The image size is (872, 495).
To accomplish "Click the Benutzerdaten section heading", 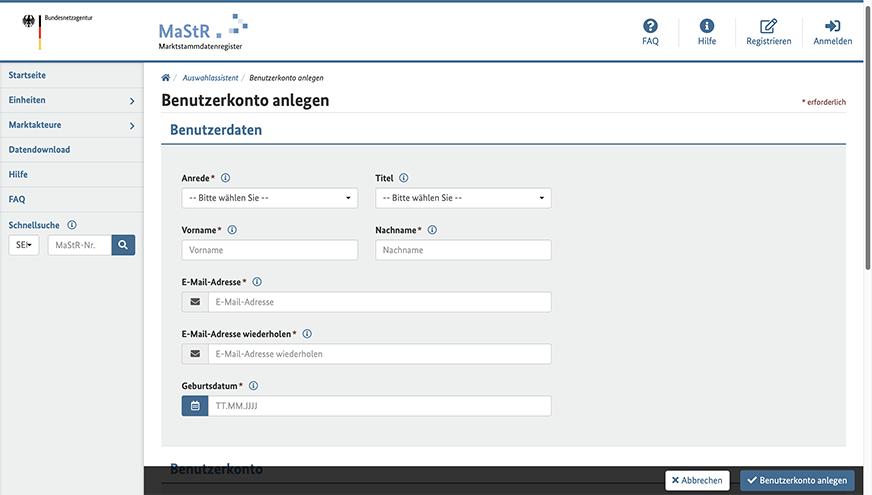I will pyautogui.click(x=216, y=130).
